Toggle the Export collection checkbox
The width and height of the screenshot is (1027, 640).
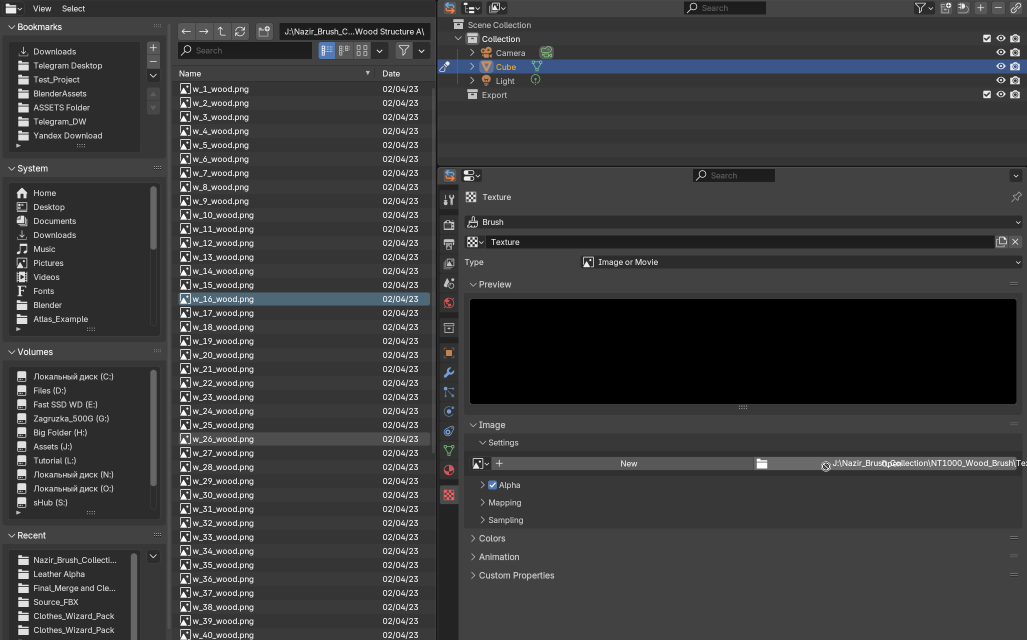click(987, 94)
